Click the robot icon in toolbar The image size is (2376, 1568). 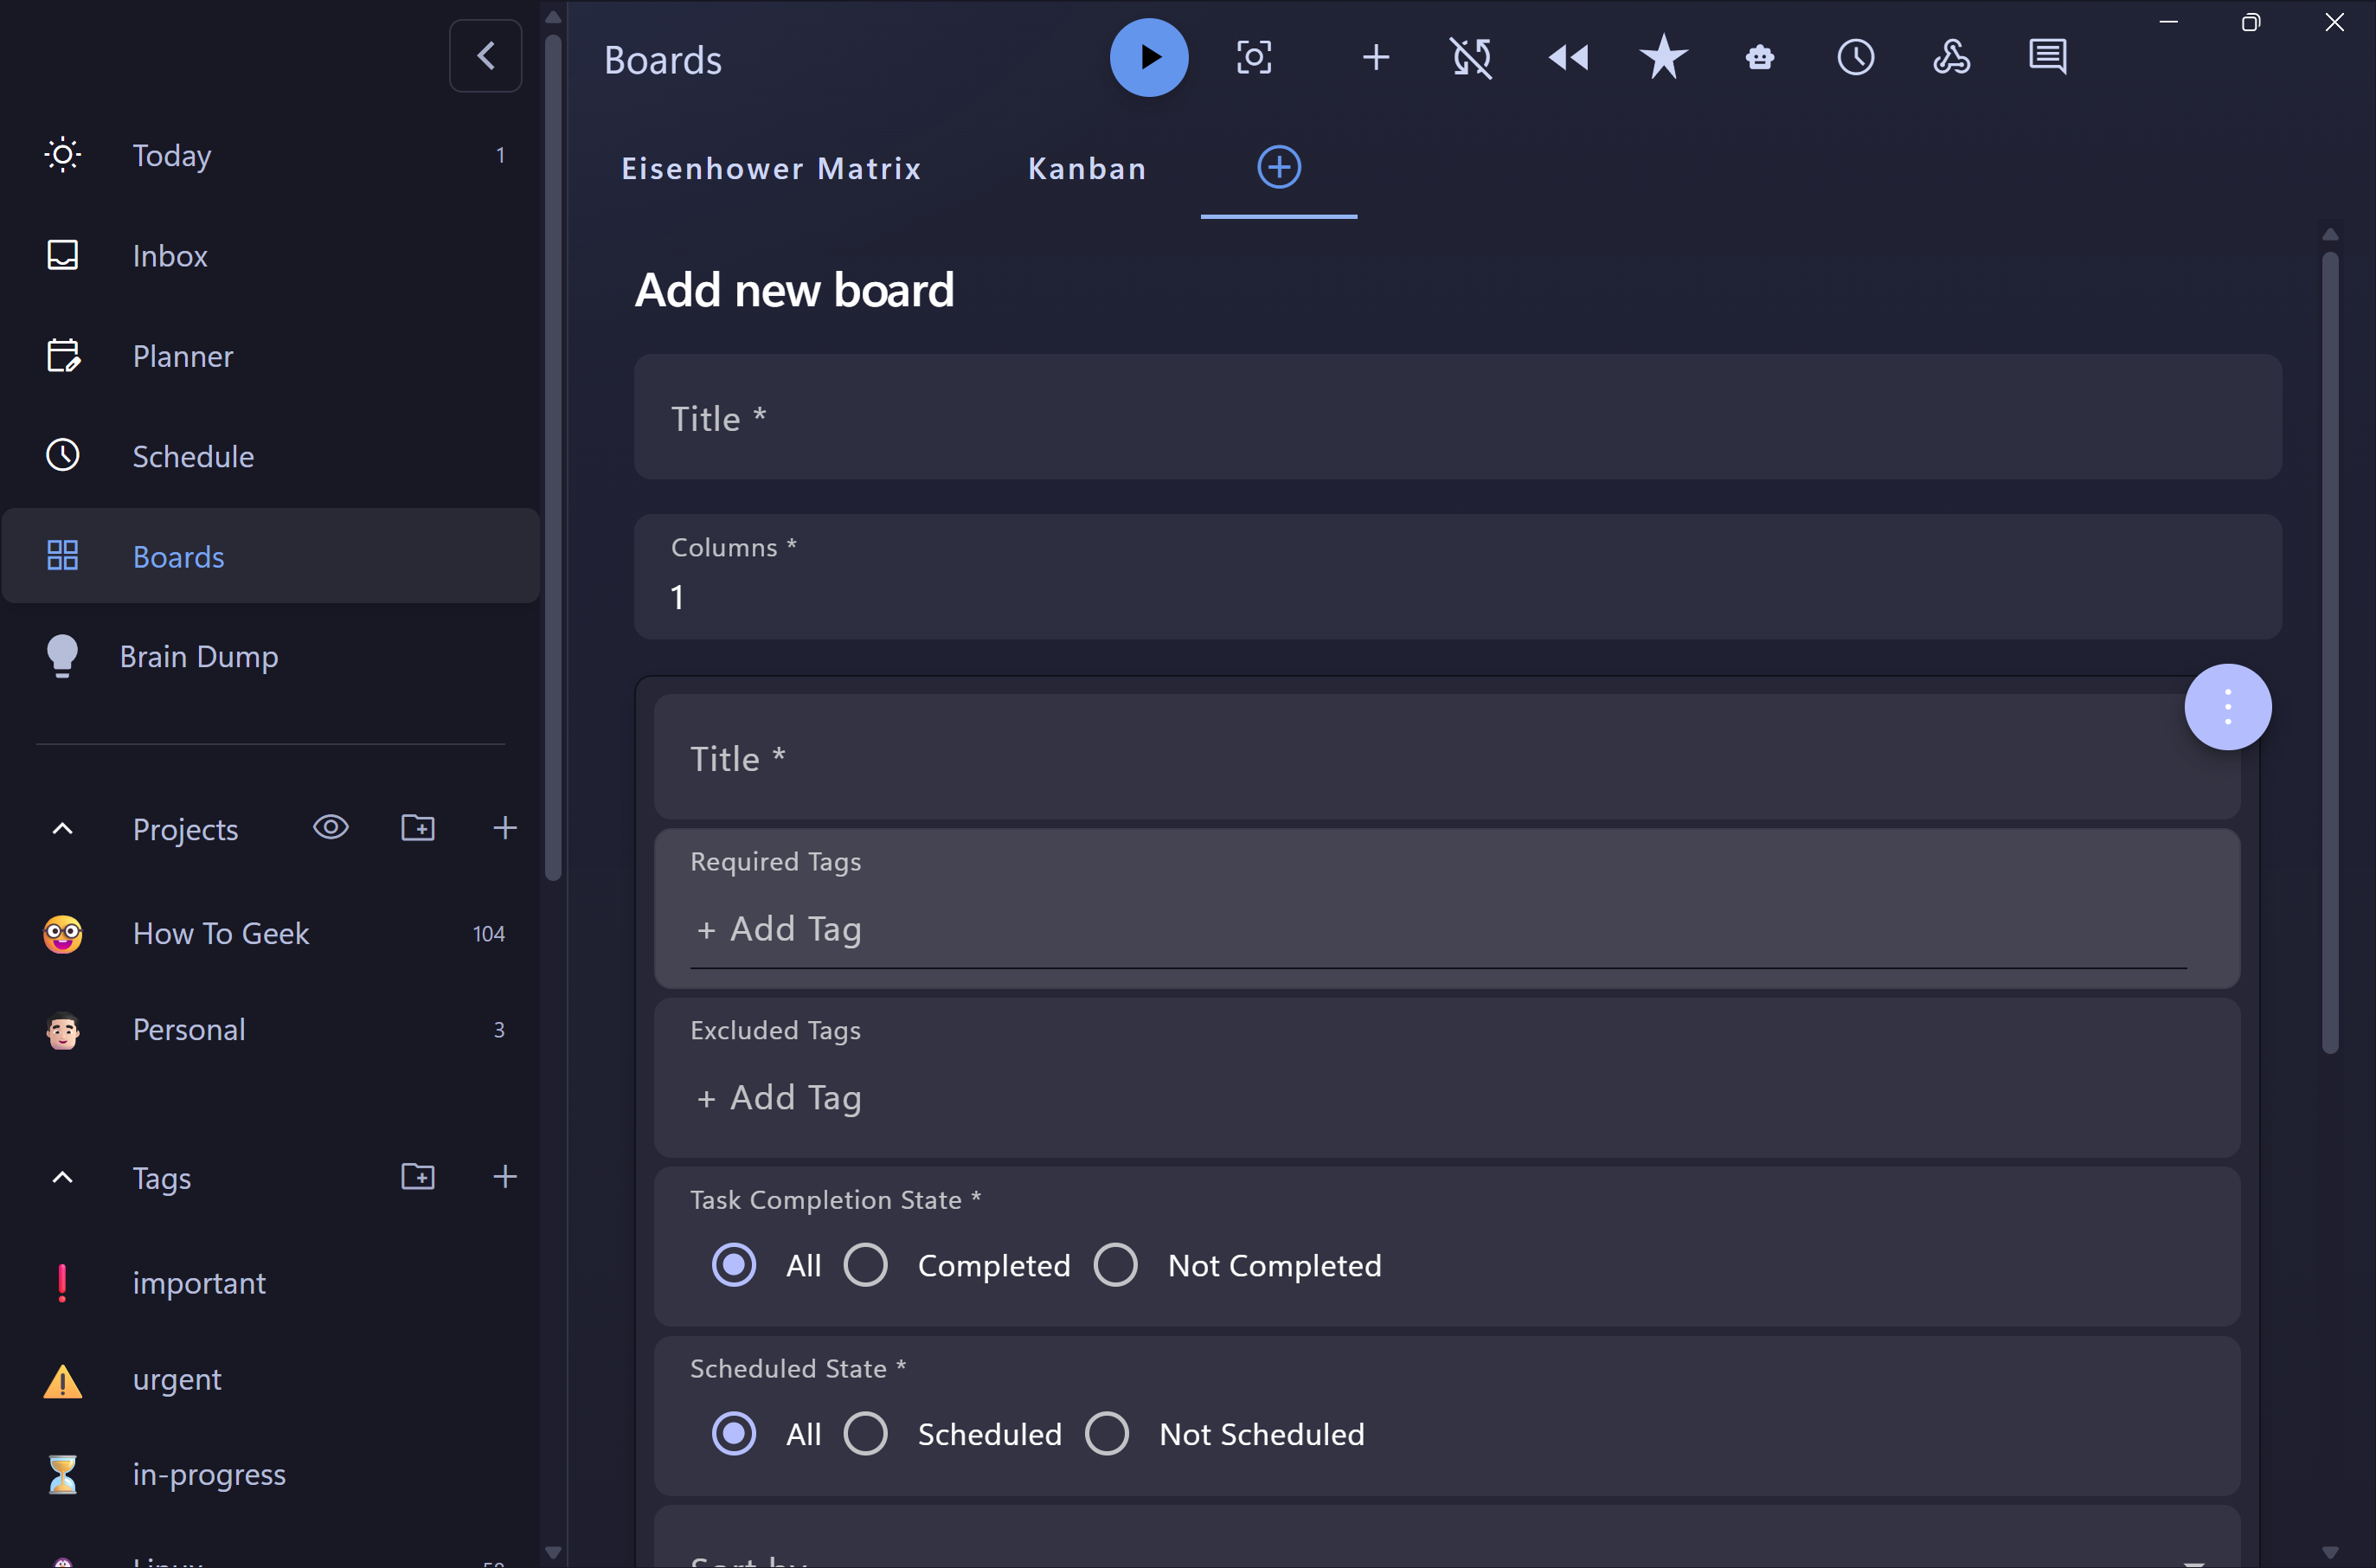tap(1760, 57)
